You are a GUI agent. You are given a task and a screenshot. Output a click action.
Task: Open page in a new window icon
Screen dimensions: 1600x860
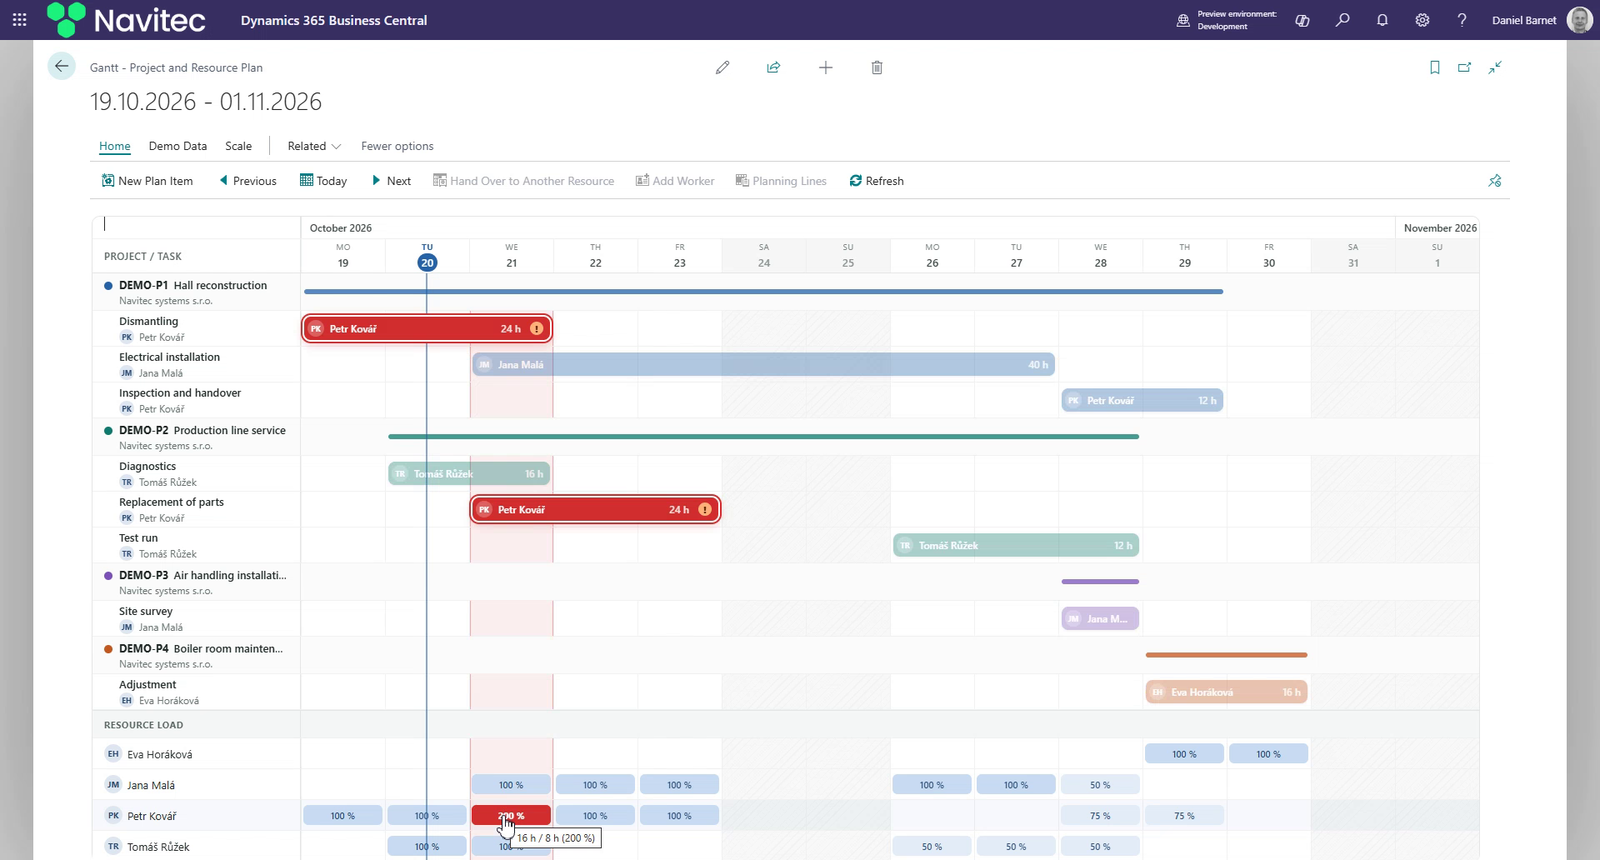point(1464,67)
